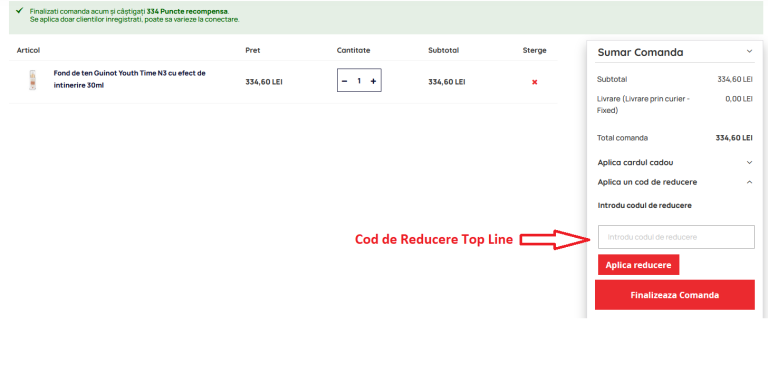Open the Fond de ten Guinot Youth Time product link

(x=129, y=79)
